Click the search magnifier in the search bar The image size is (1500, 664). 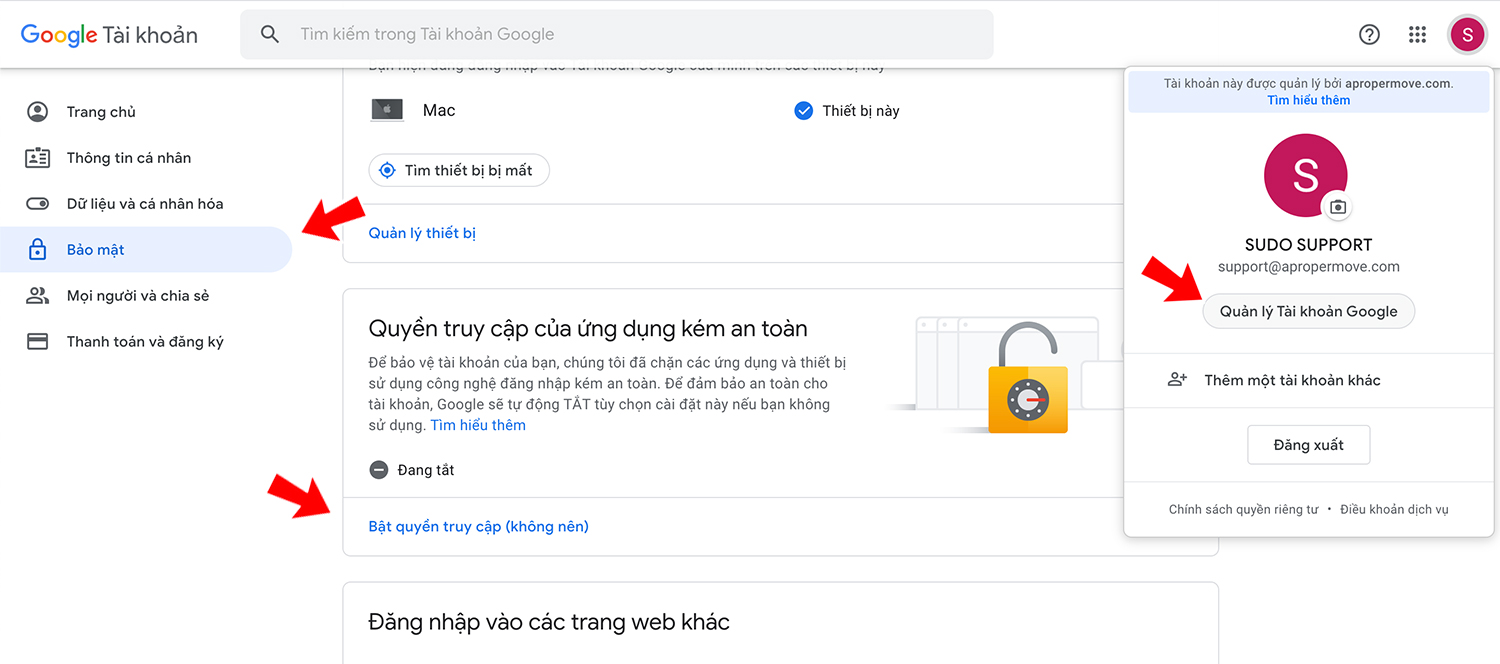tap(269, 33)
